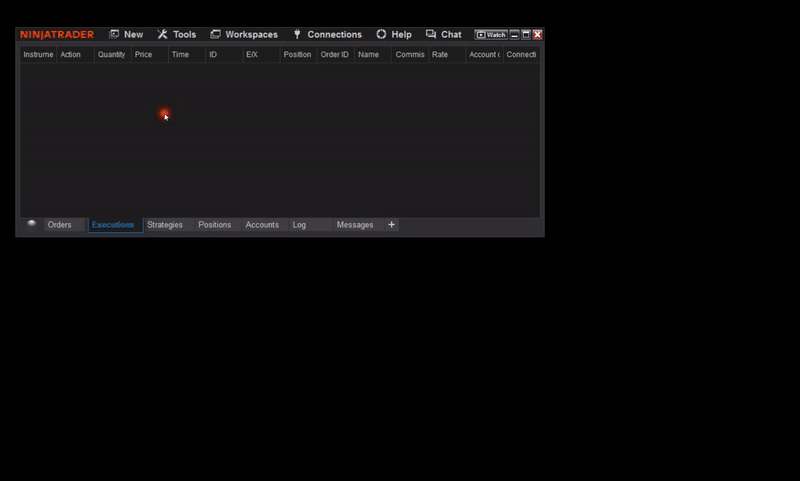This screenshot has width=800, height=481.
Task: View the Messages tab
Action: pos(355,225)
